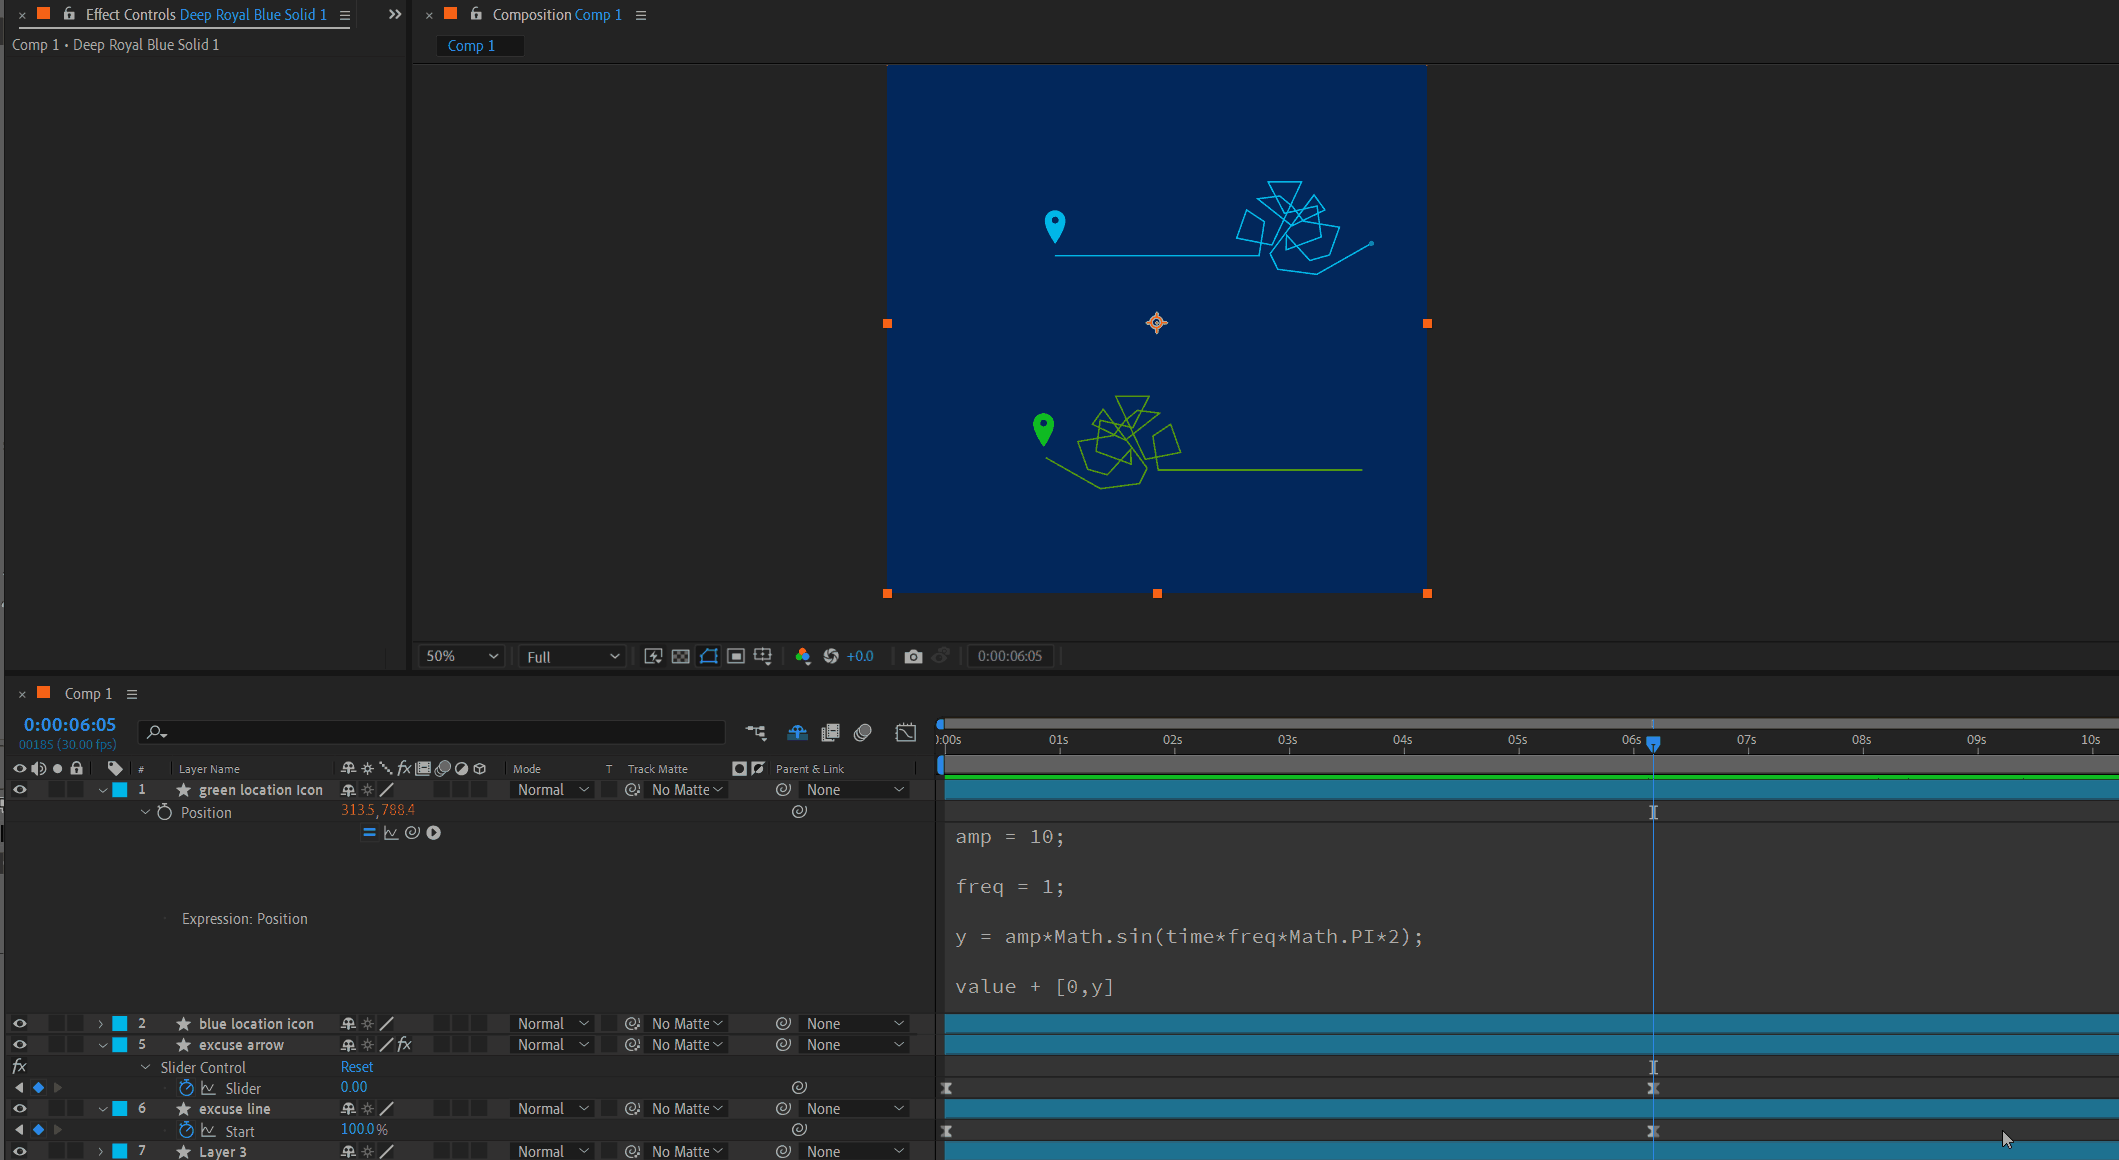
Task: Click the snapshot camera icon
Action: (x=913, y=656)
